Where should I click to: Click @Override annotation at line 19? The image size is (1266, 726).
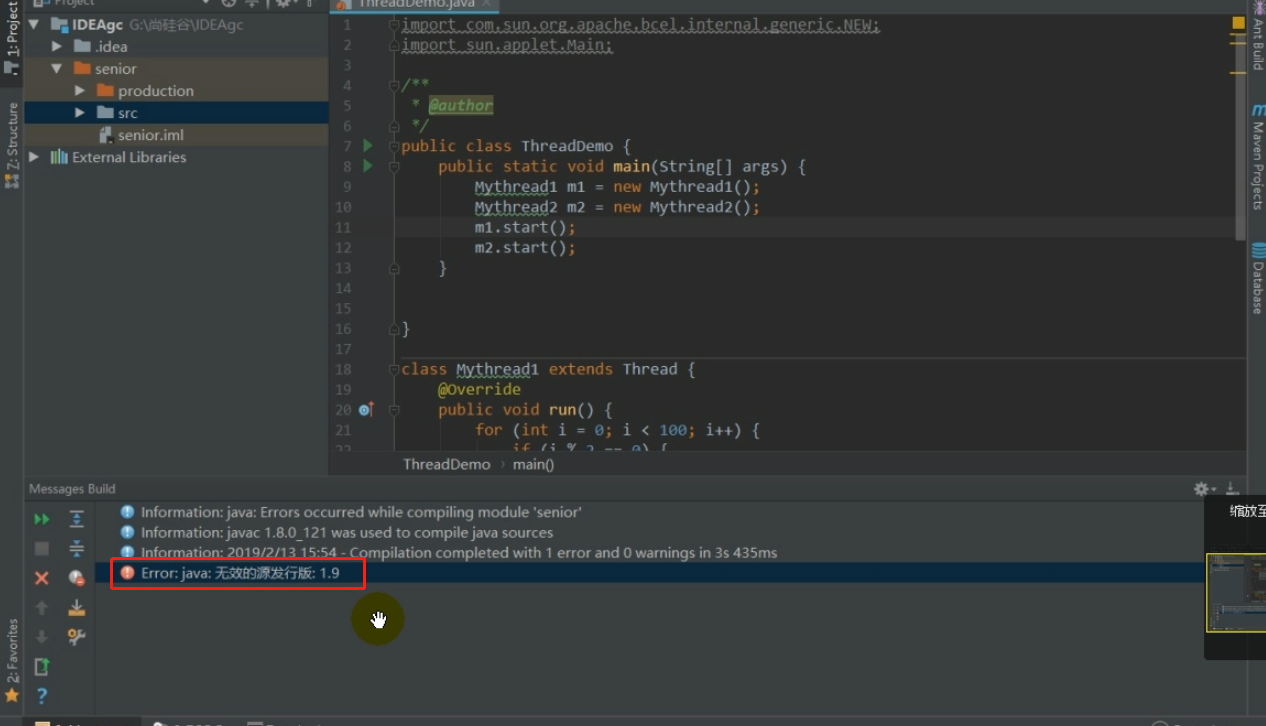click(479, 389)
